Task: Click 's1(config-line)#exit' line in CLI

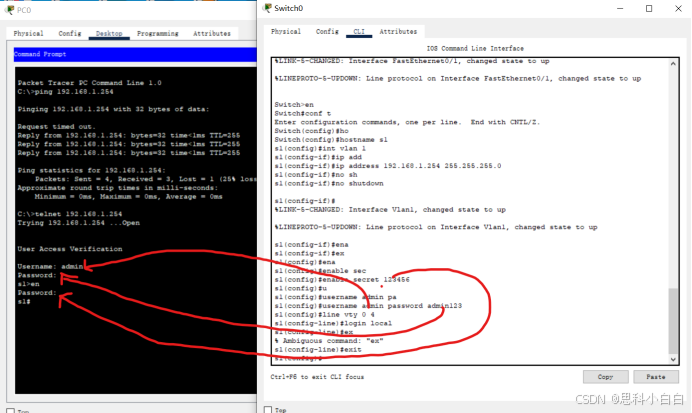Action: pos(318,349)
